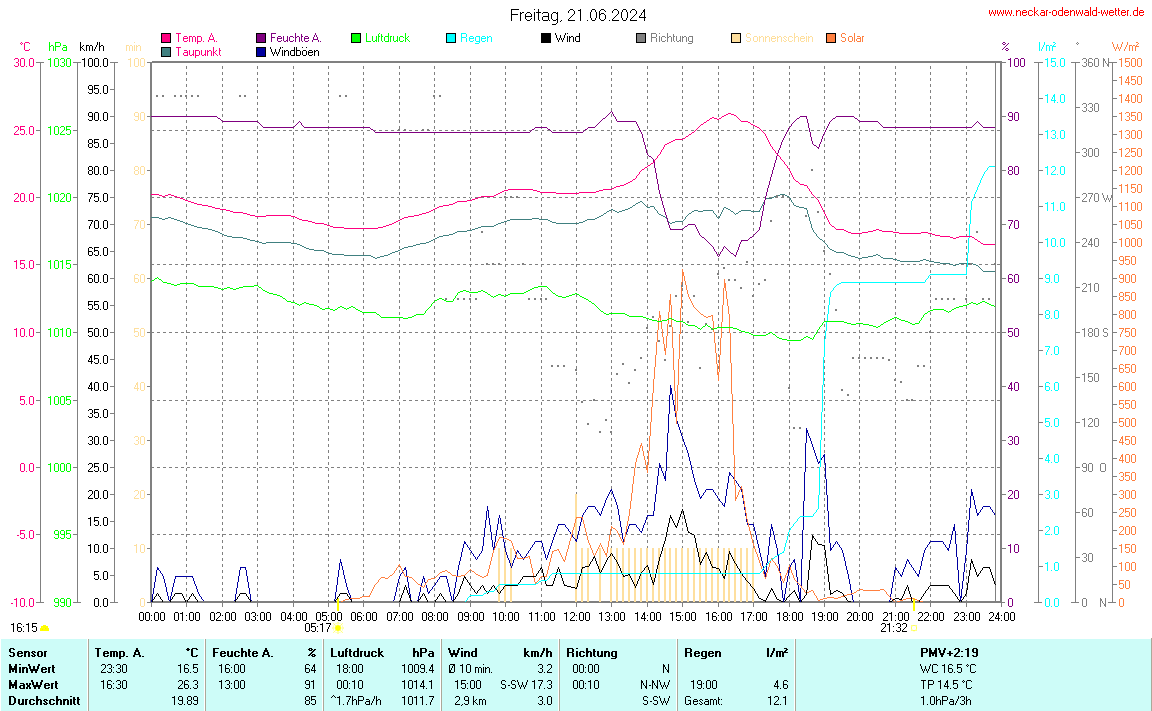The height and width of the screenshot is (711, 1152).
Task: Click the yellow icon beside 16:15
Action: point(44,628)
